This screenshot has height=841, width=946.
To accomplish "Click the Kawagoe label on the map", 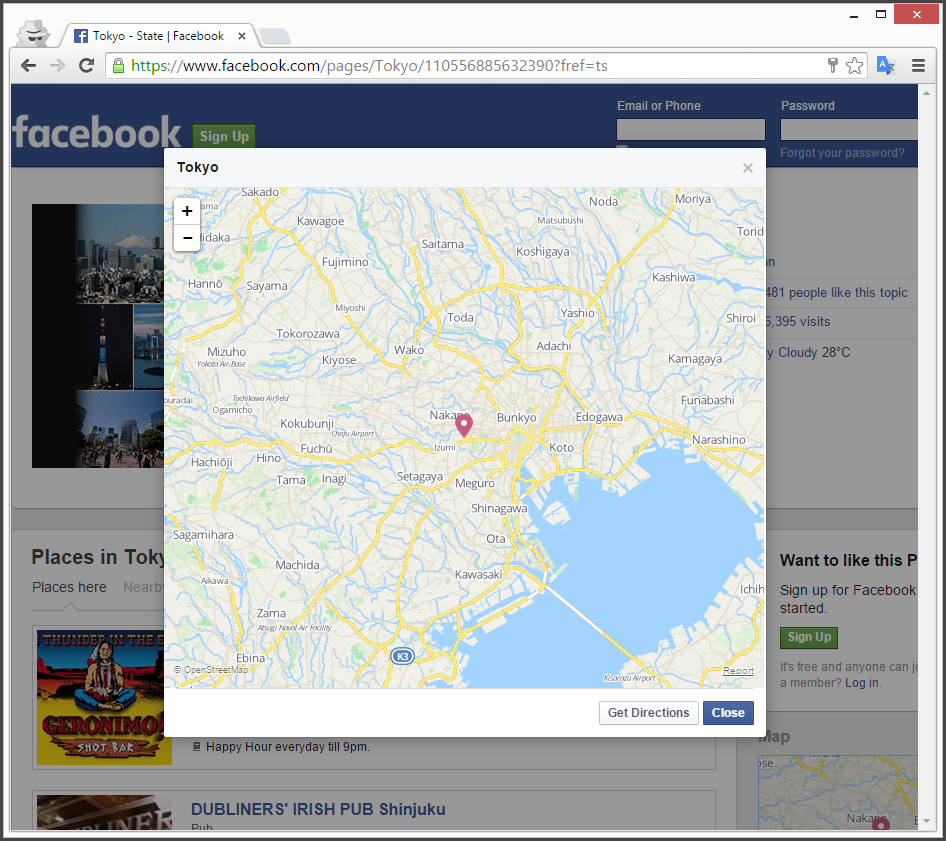I will pyautogui.click(x=320, y=221).
